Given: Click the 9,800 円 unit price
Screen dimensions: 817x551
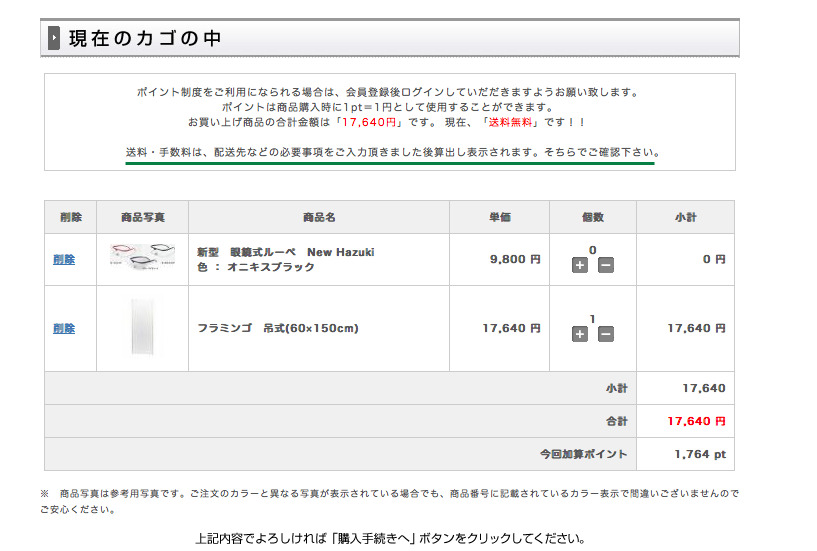Looking at the screenshot, I should click(515, 259).
